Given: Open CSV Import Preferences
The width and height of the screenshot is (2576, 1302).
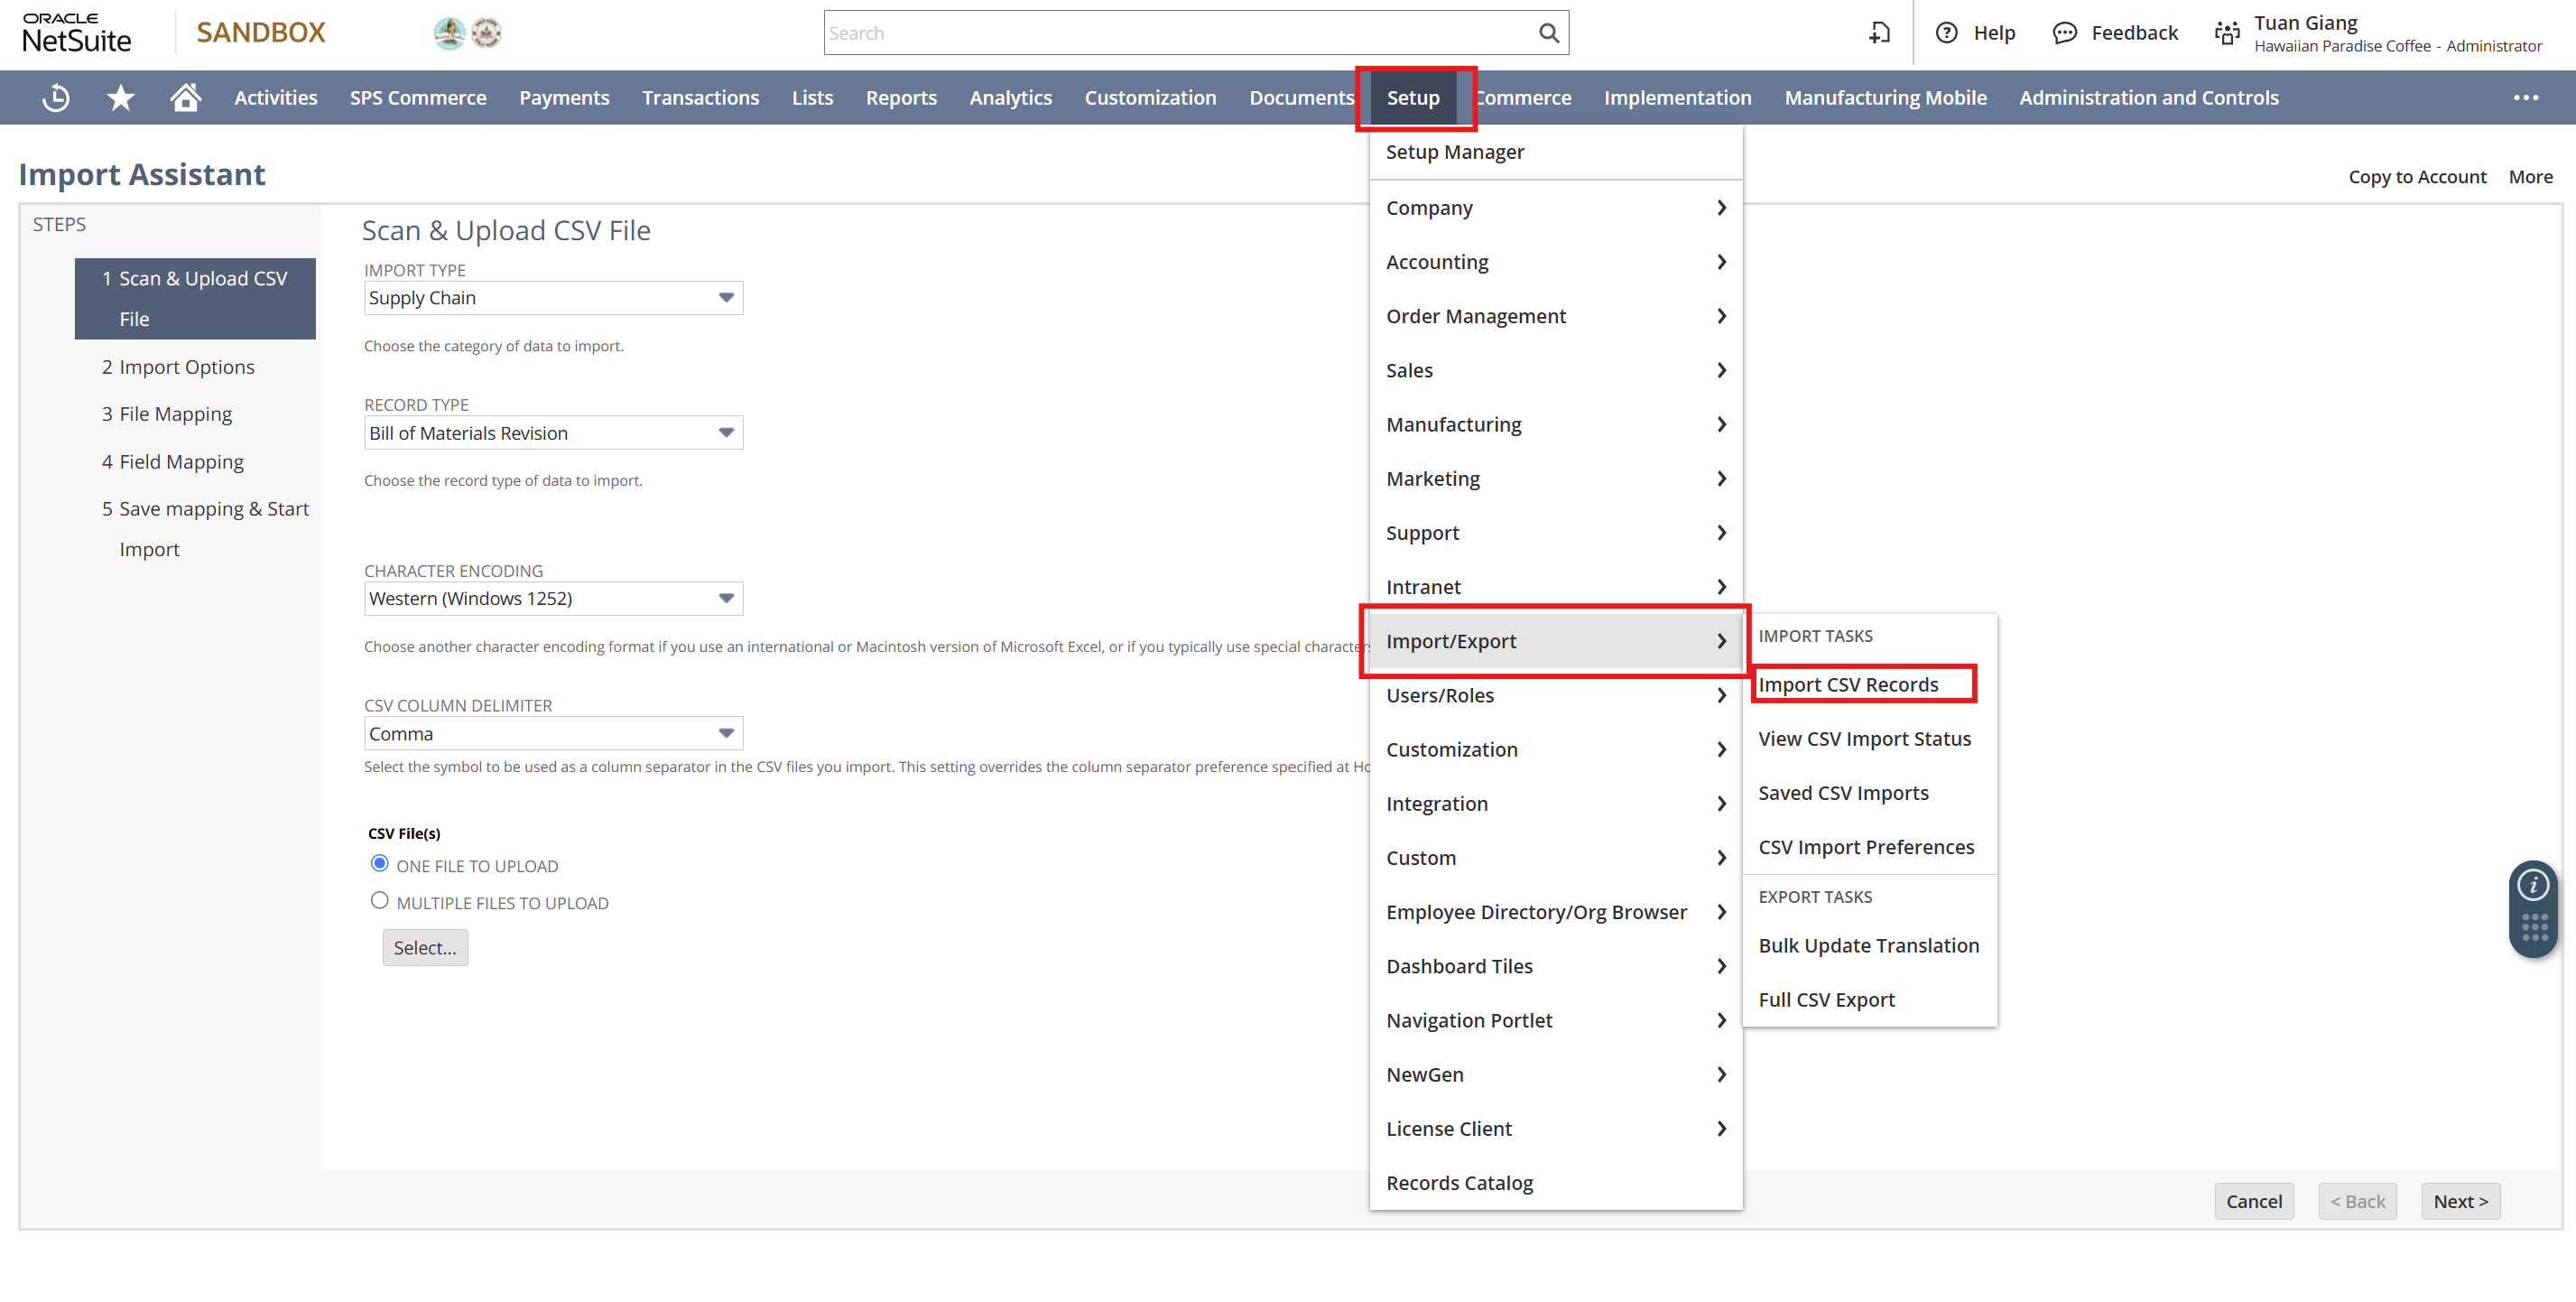Looking at the screenshot, I should (1866, 847).
